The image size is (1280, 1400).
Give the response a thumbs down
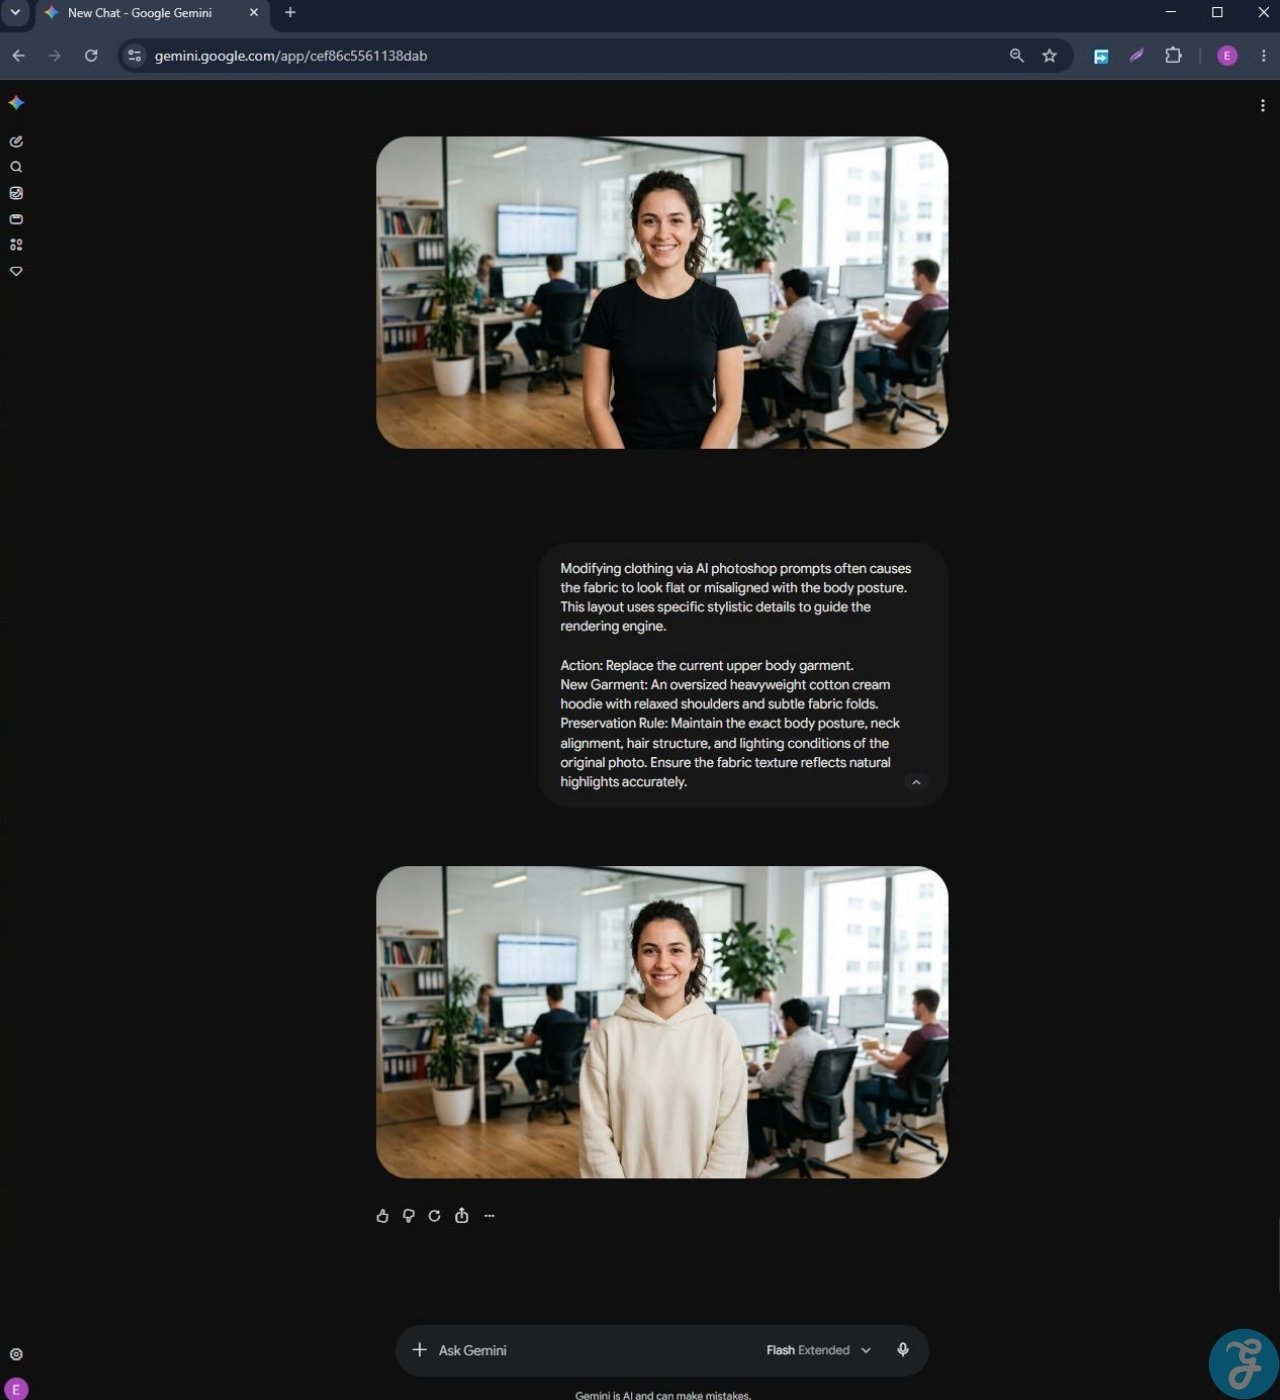408,1216
